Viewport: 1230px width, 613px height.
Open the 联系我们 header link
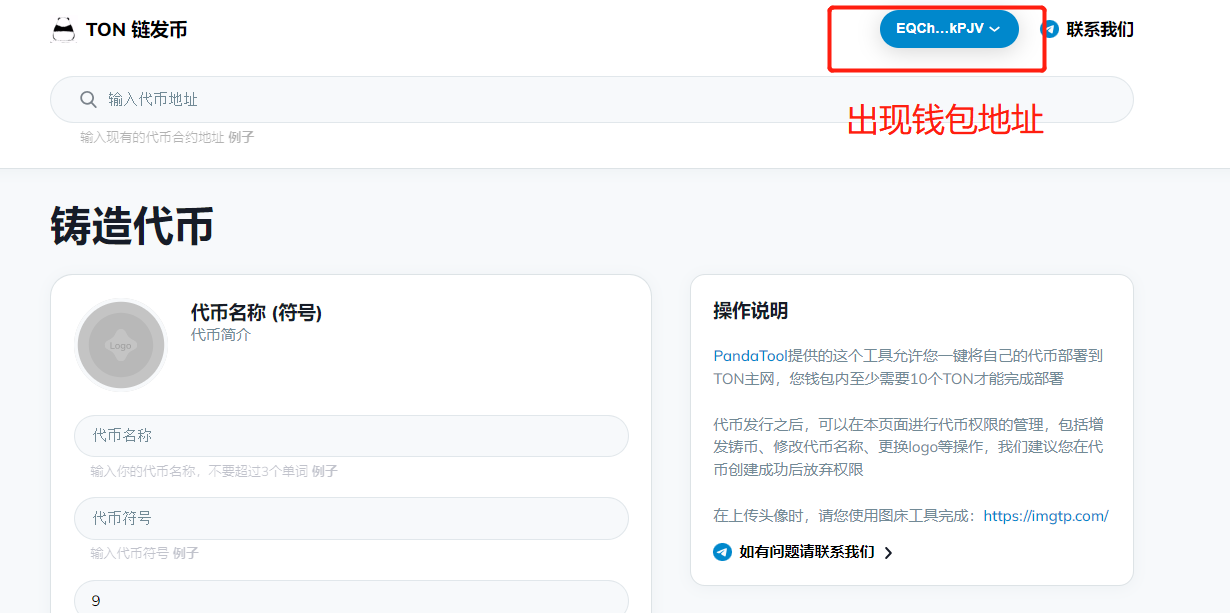tap(1099, 29)
